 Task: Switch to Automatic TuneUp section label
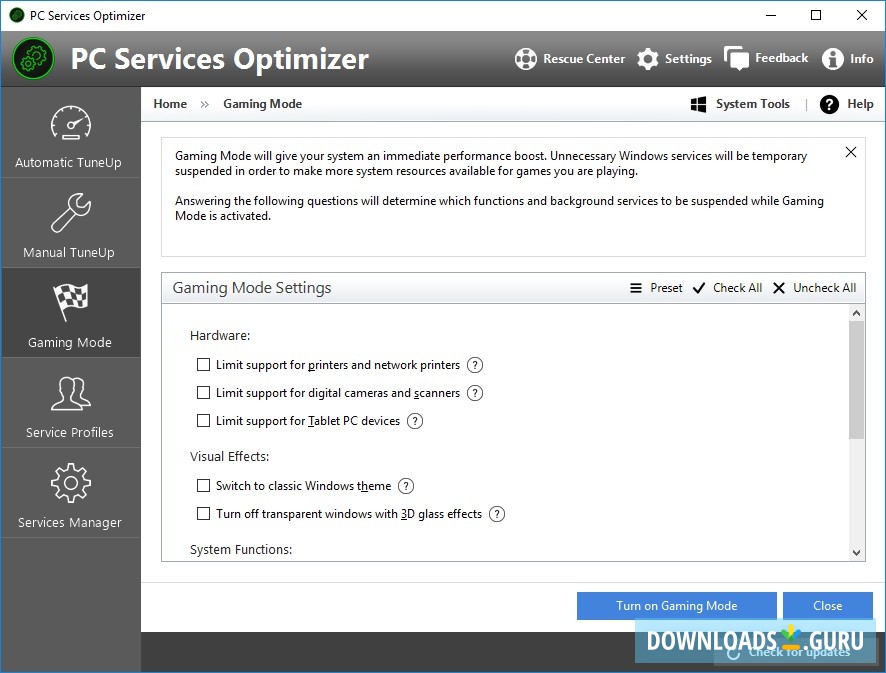[x=68, y=163]
